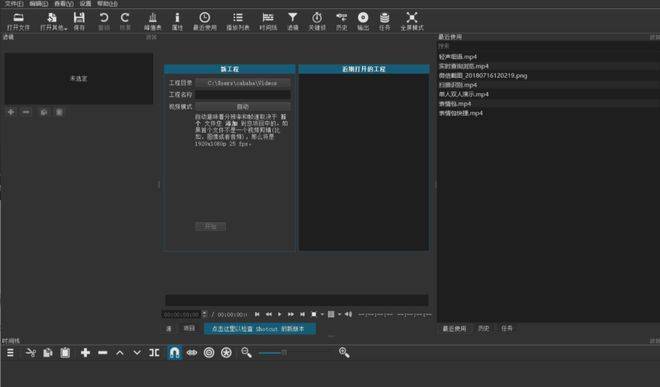Select the _20180716120219.png recent file
The width and height of the screenshot is (660, 387).
pyautogui.click(x=483, y=76)
